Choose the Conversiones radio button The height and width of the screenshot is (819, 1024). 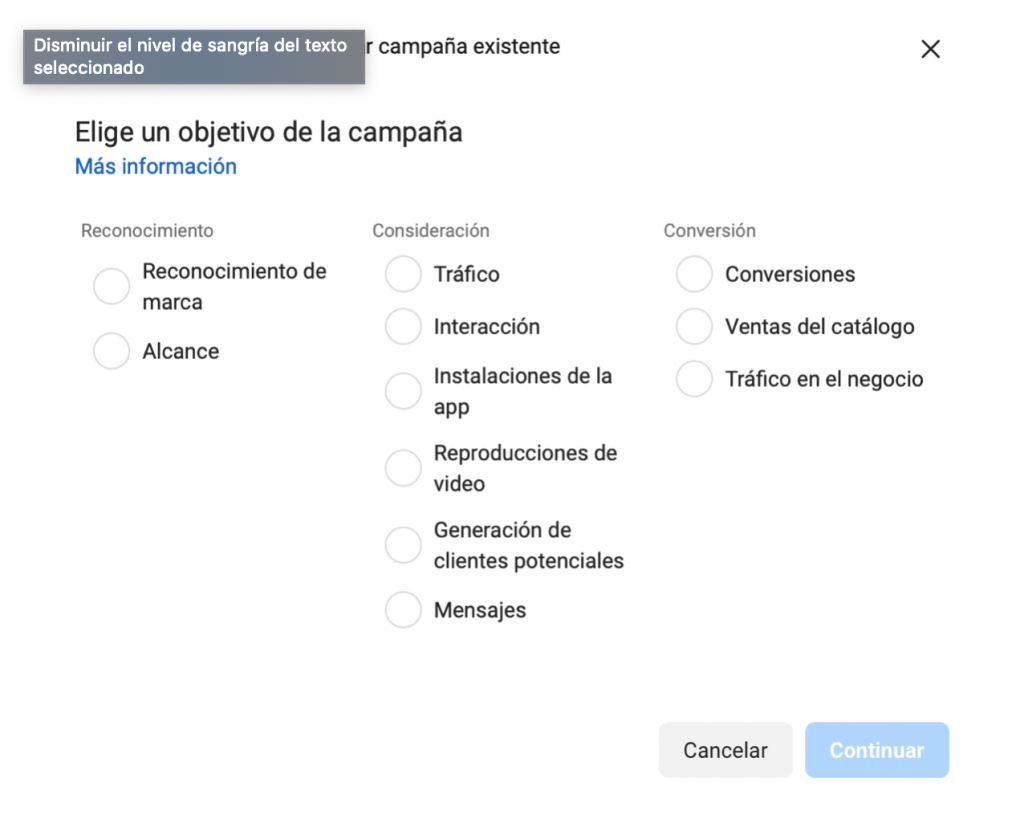[x=694, y=274]
